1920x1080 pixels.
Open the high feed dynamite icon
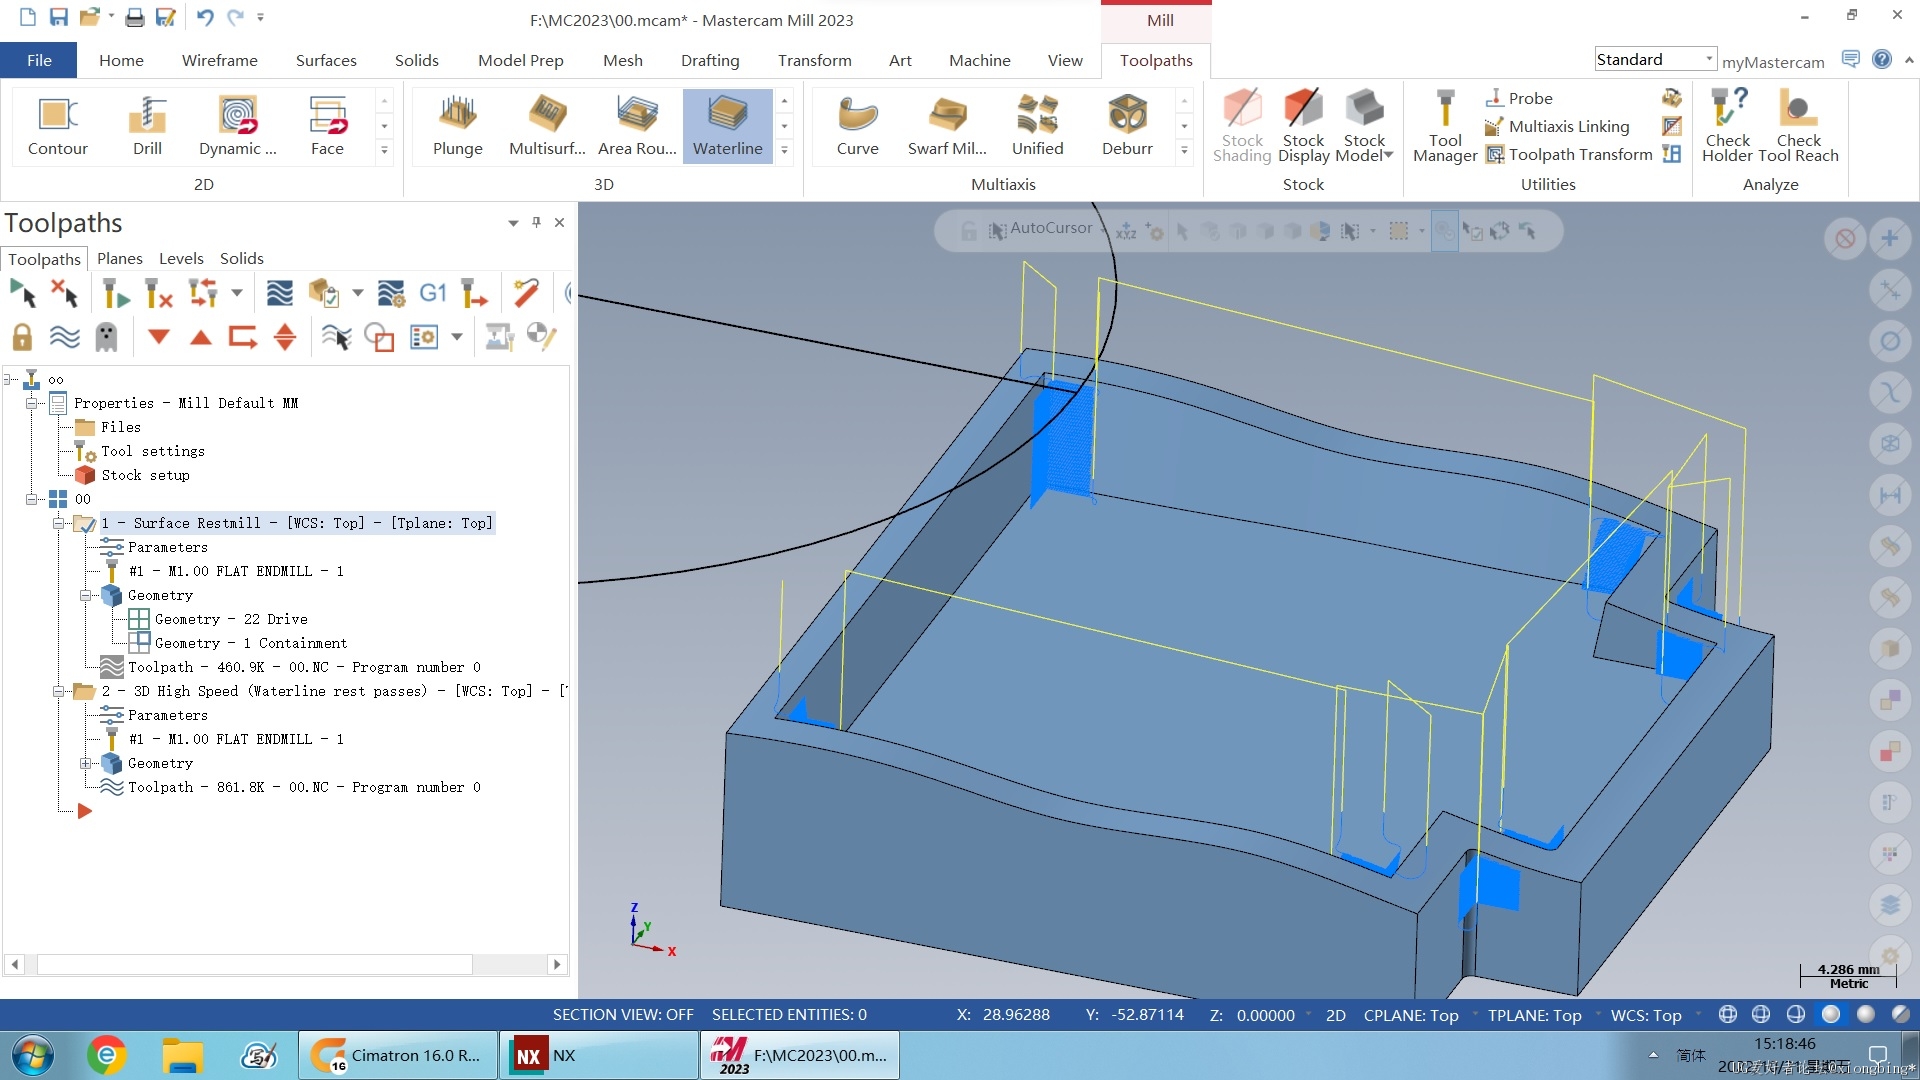pyautogui.click(x=527, y=293)
